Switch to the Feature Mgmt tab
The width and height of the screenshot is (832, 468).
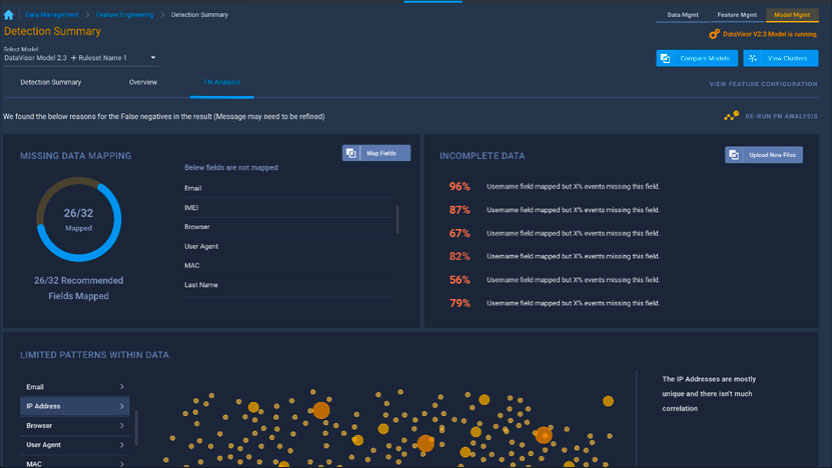(x=737, y=15)
